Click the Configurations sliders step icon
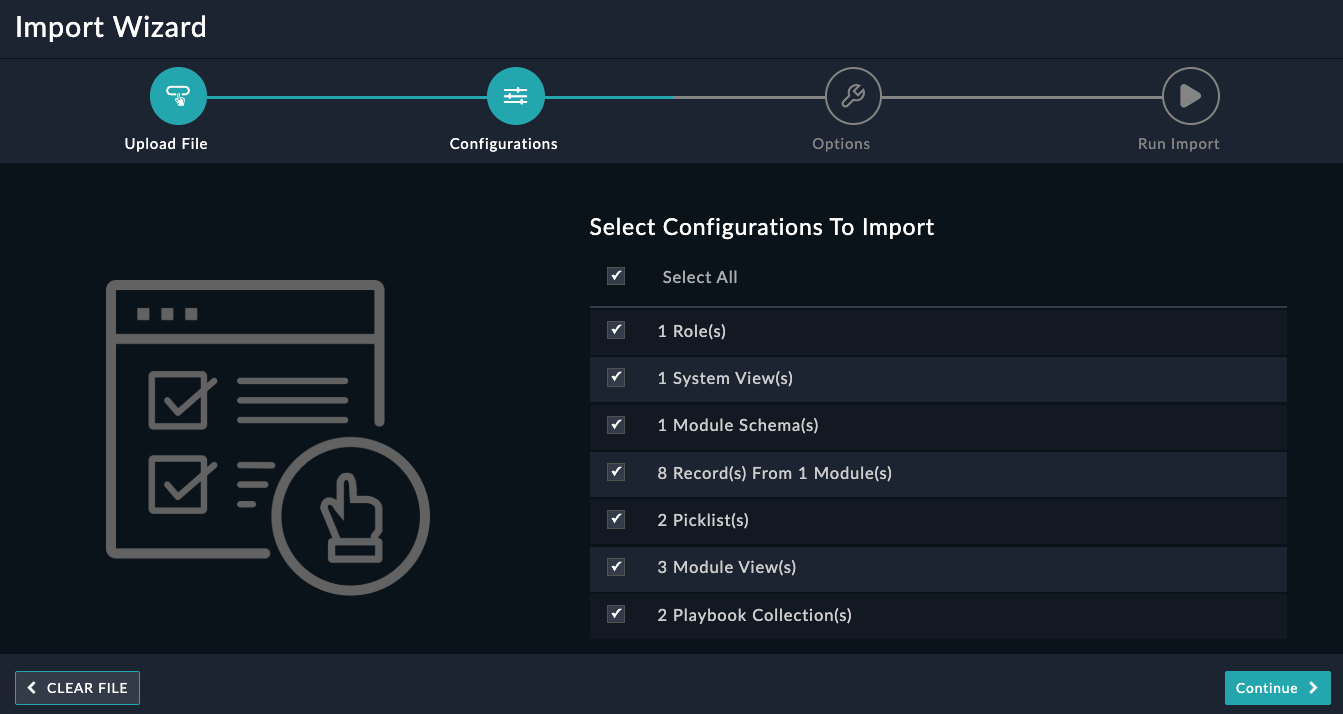Image resolution: width=1343 pixels, height=714 pixels. [515, 97]
